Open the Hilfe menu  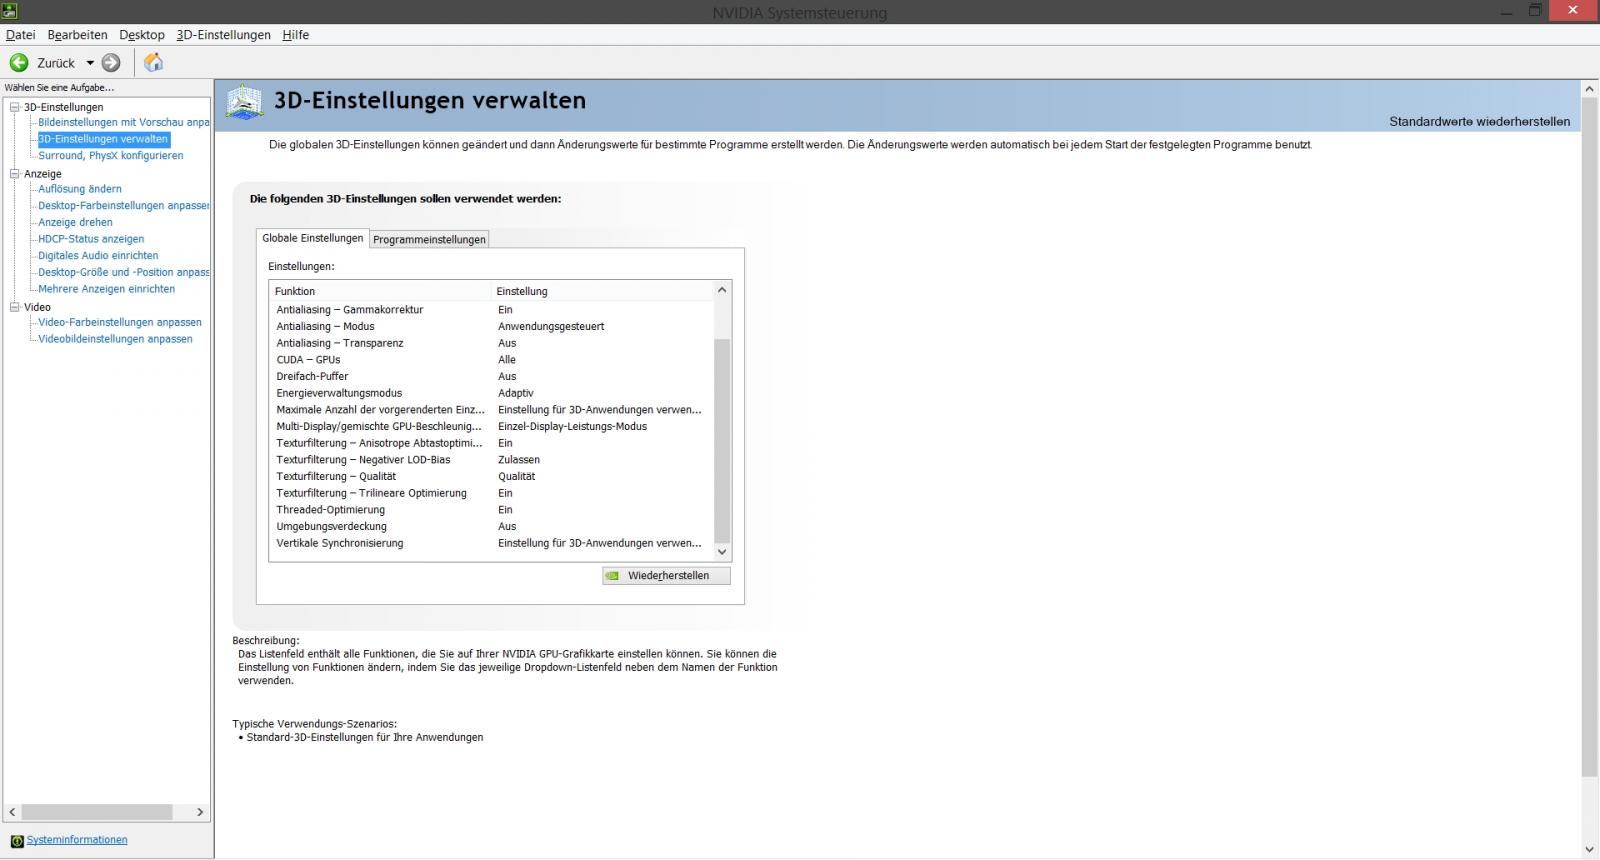[x=295, y=35]
